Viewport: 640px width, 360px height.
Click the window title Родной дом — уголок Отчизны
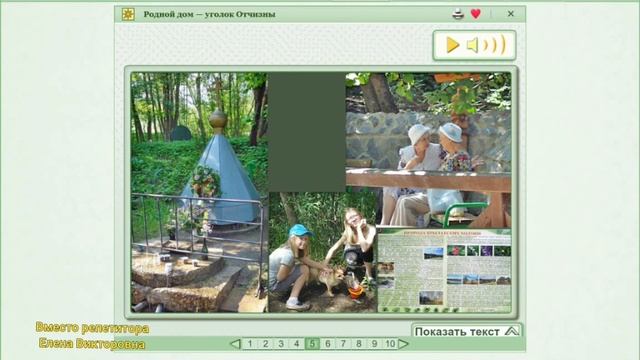(209, 15)
